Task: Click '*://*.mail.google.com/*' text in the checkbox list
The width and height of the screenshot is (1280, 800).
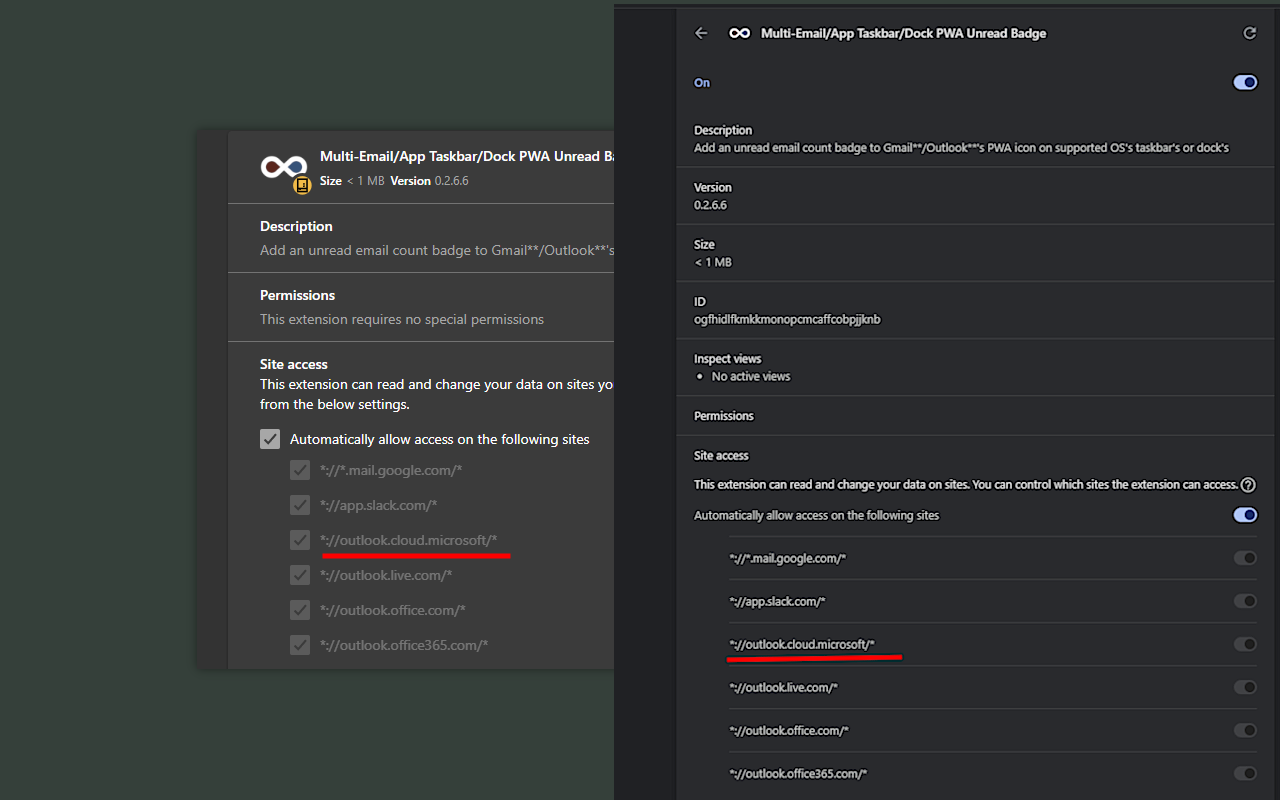Action: pos(391,470)
